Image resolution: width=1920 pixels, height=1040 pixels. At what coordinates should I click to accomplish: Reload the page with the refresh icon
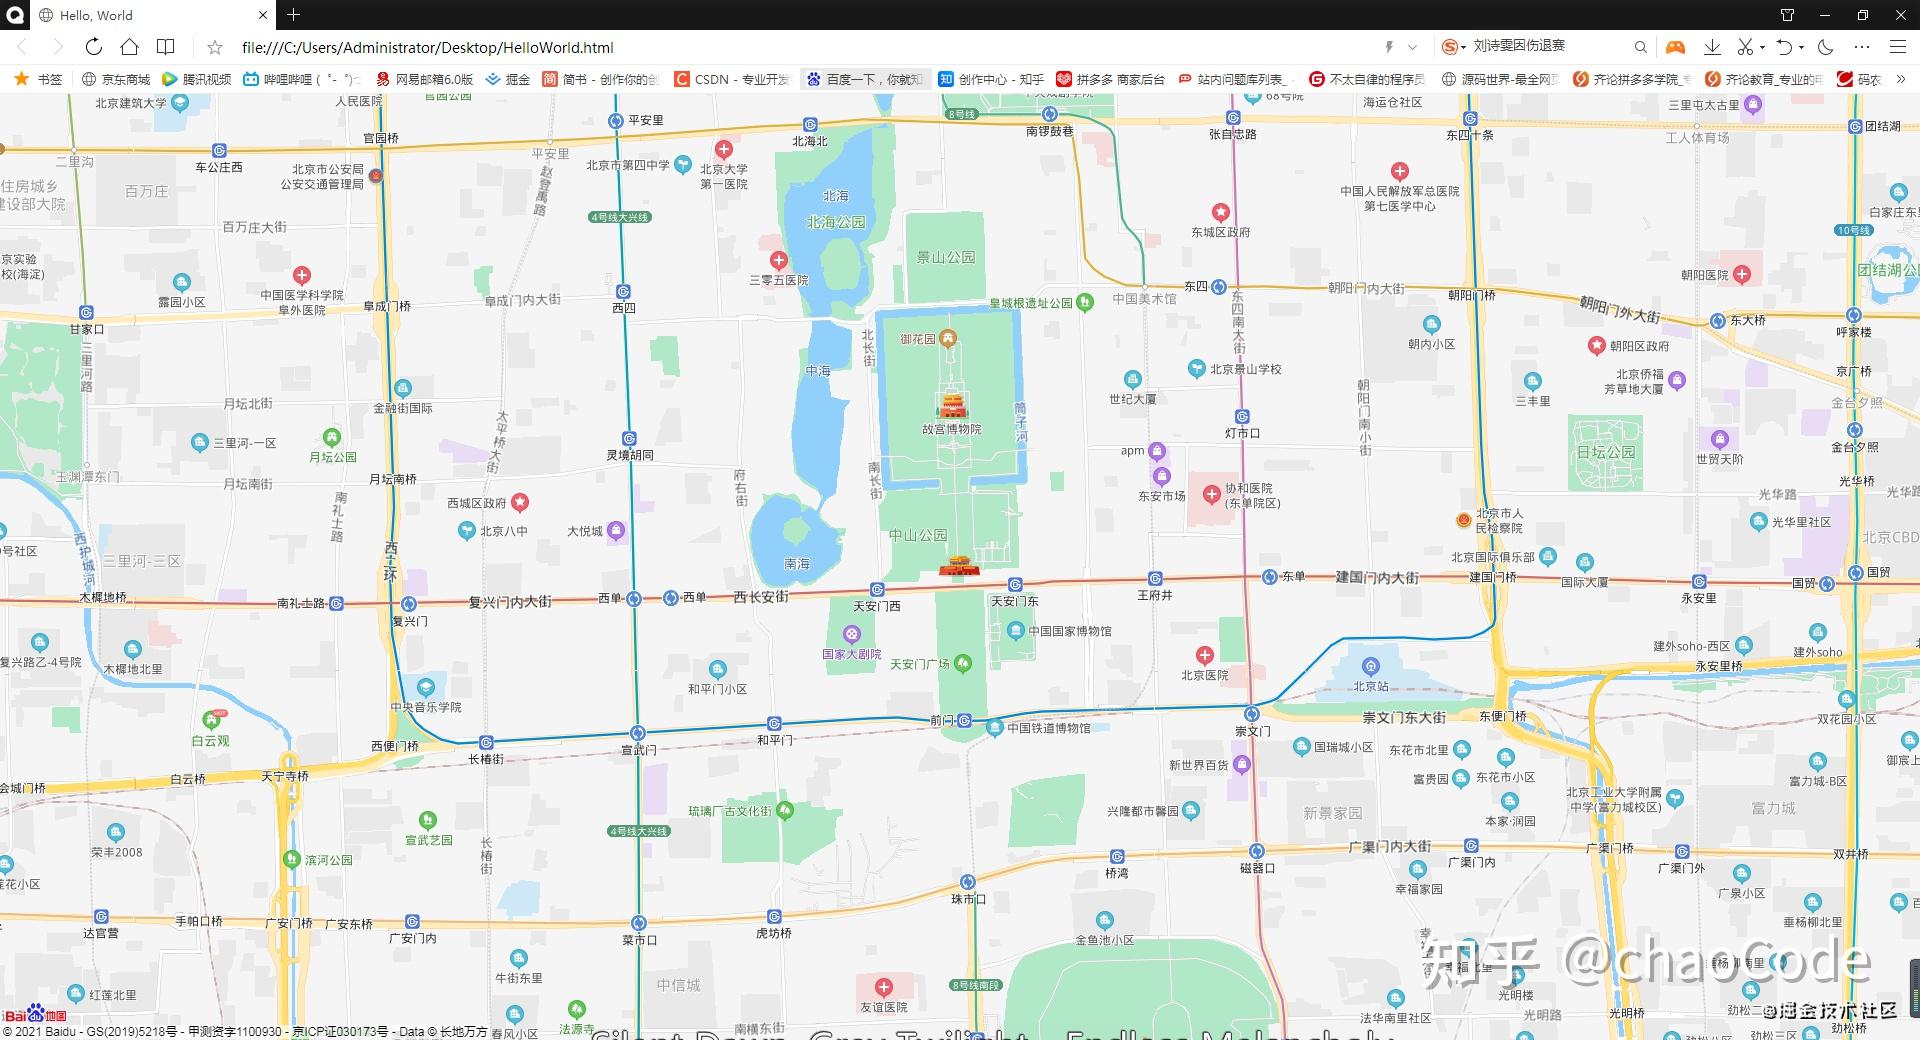pos(93,47)
